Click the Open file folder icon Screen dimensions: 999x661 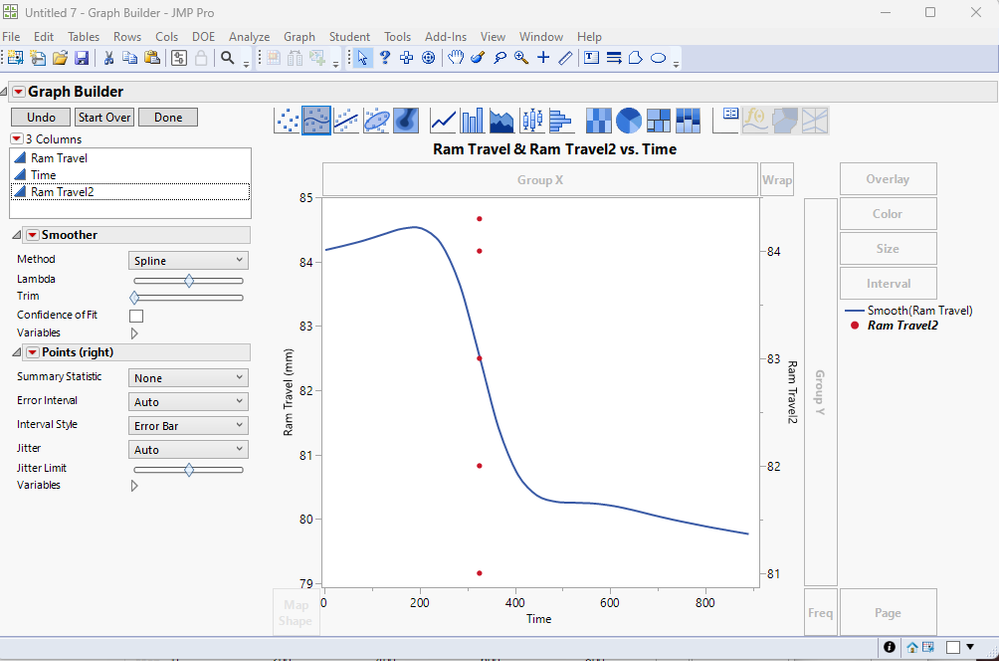pos(60,59)
